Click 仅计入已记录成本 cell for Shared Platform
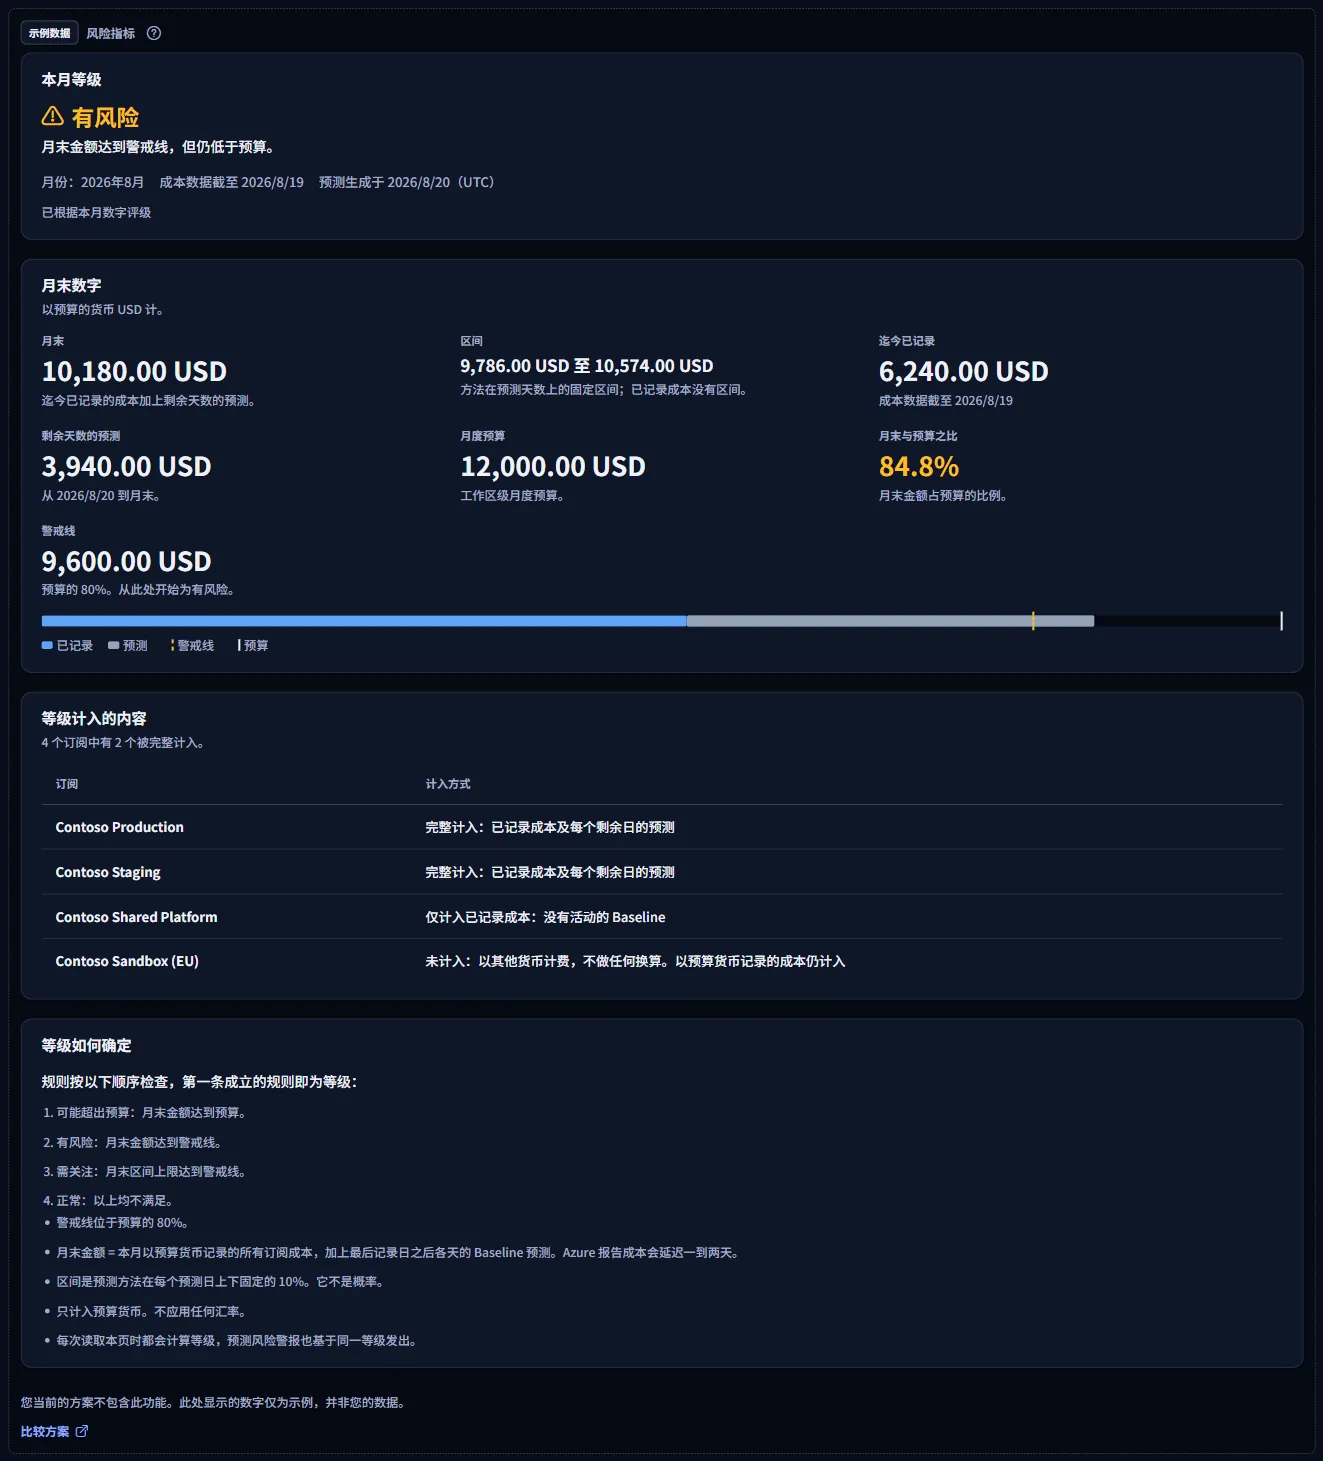 [x=545, y=917]
